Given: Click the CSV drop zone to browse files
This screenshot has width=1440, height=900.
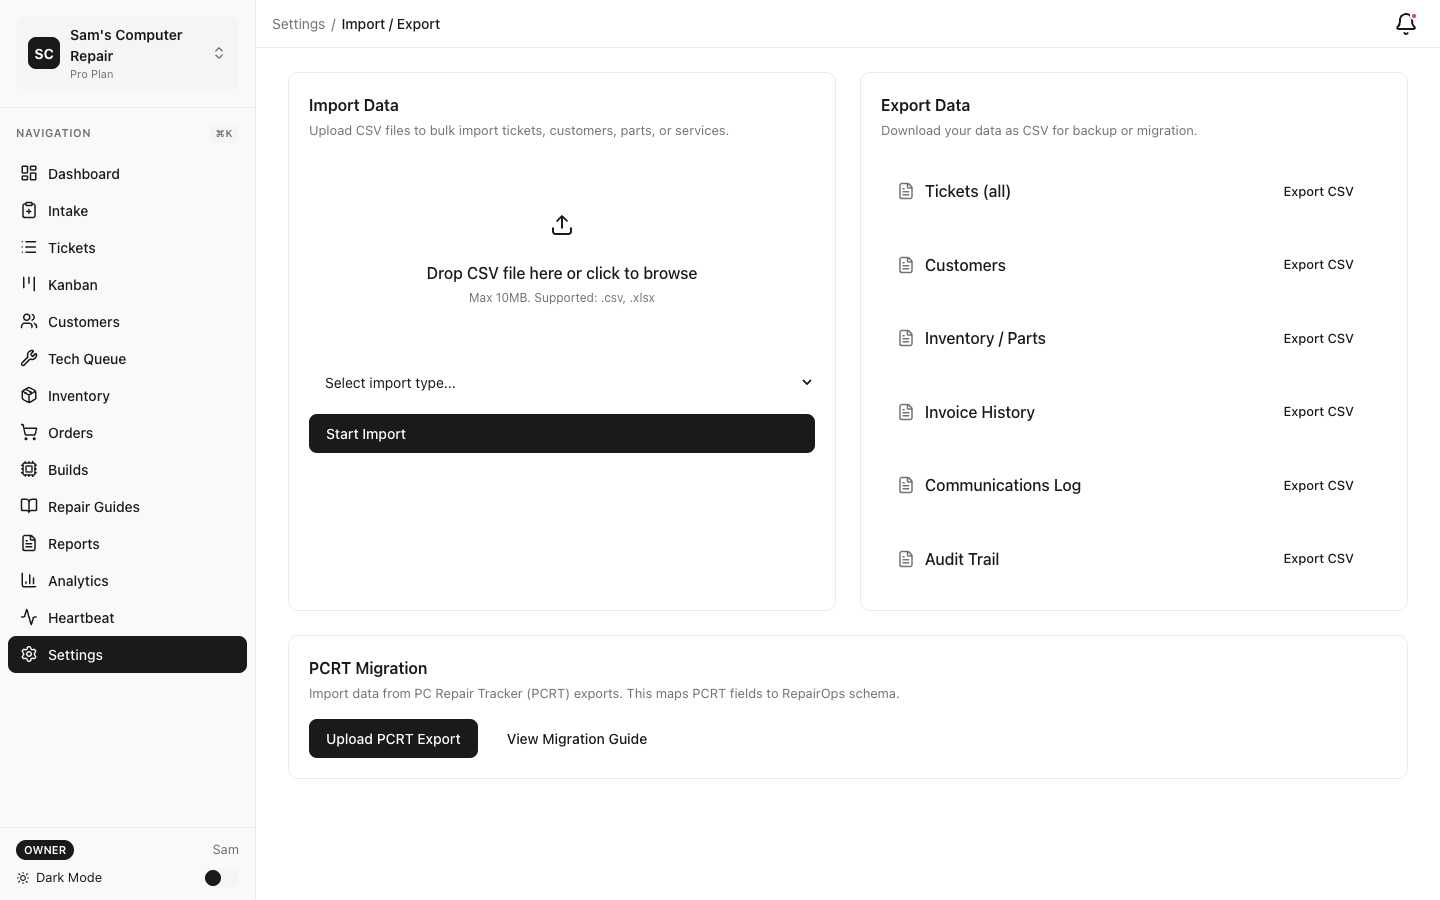Looking at the screenshot, I should point(561,273).
